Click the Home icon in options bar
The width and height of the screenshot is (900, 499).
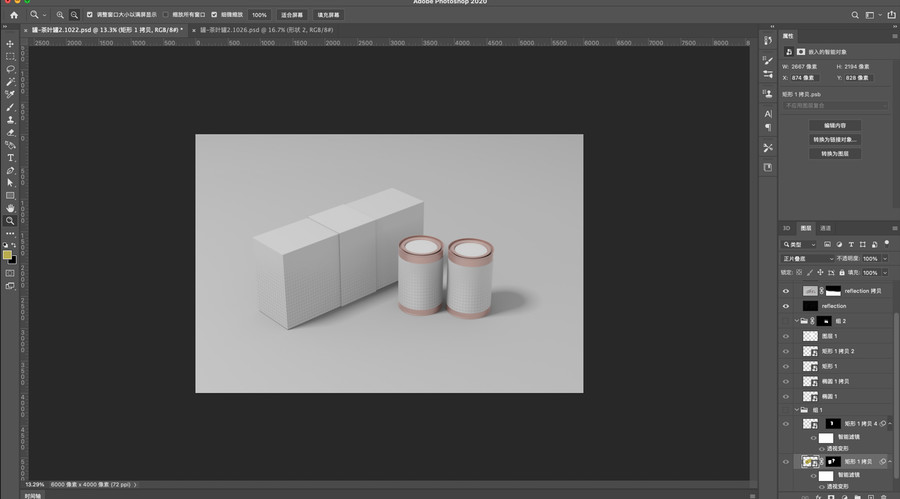14,15
